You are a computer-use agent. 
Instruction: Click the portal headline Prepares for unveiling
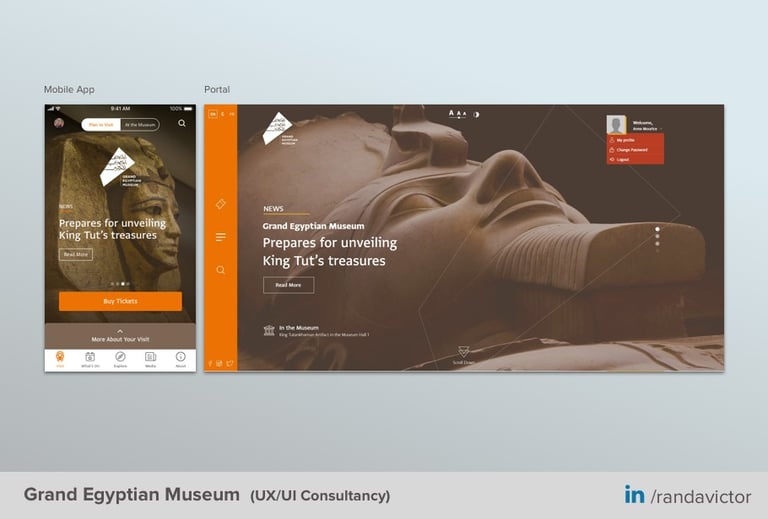pos(330,243)
